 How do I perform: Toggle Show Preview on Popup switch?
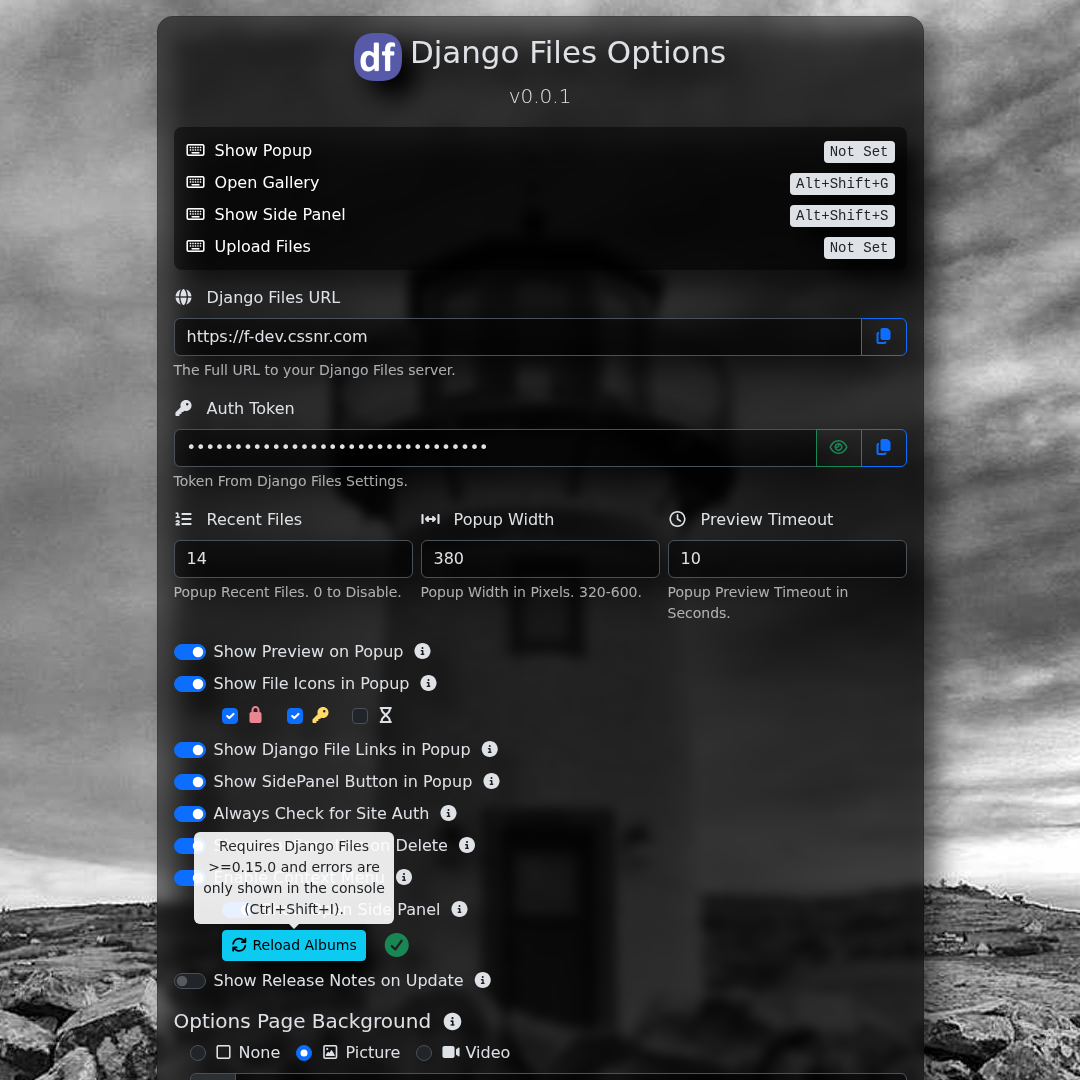coord(190,652)
